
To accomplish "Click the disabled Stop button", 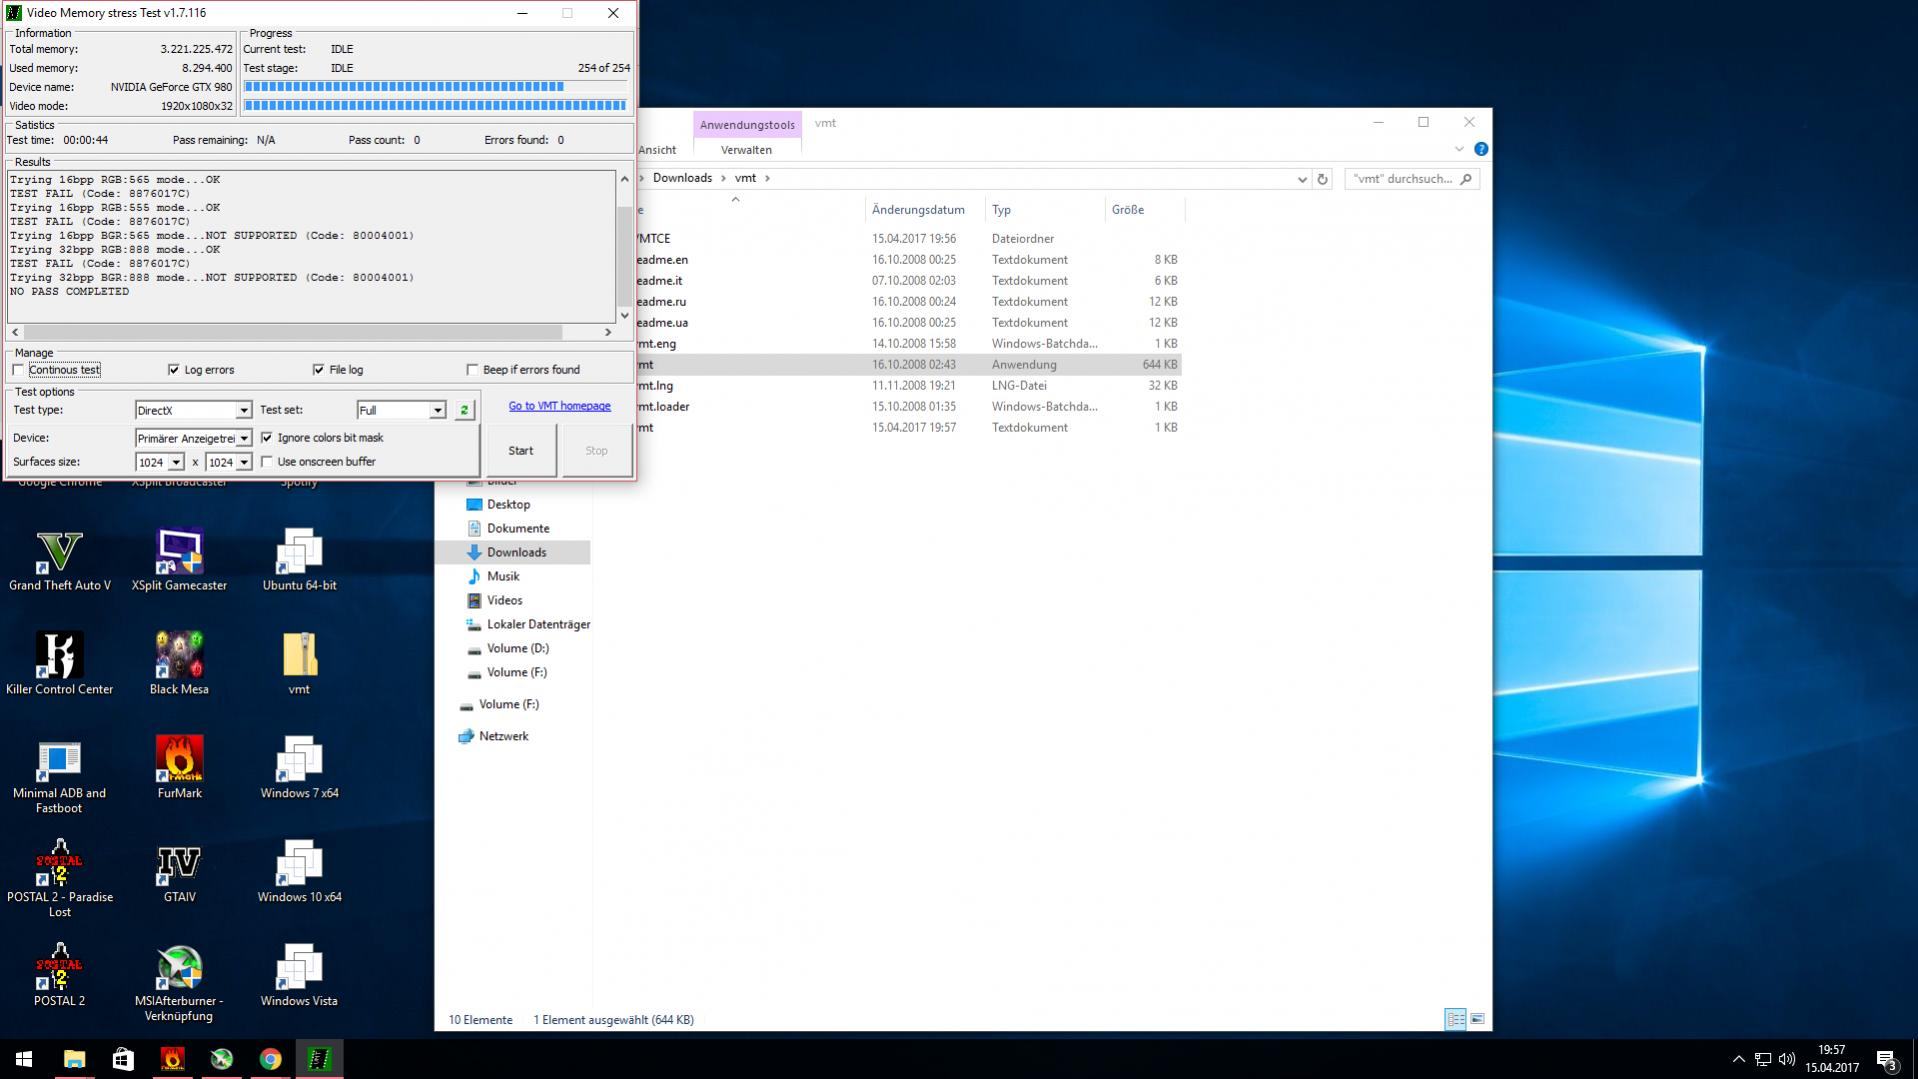I will [x=596, y=451].
